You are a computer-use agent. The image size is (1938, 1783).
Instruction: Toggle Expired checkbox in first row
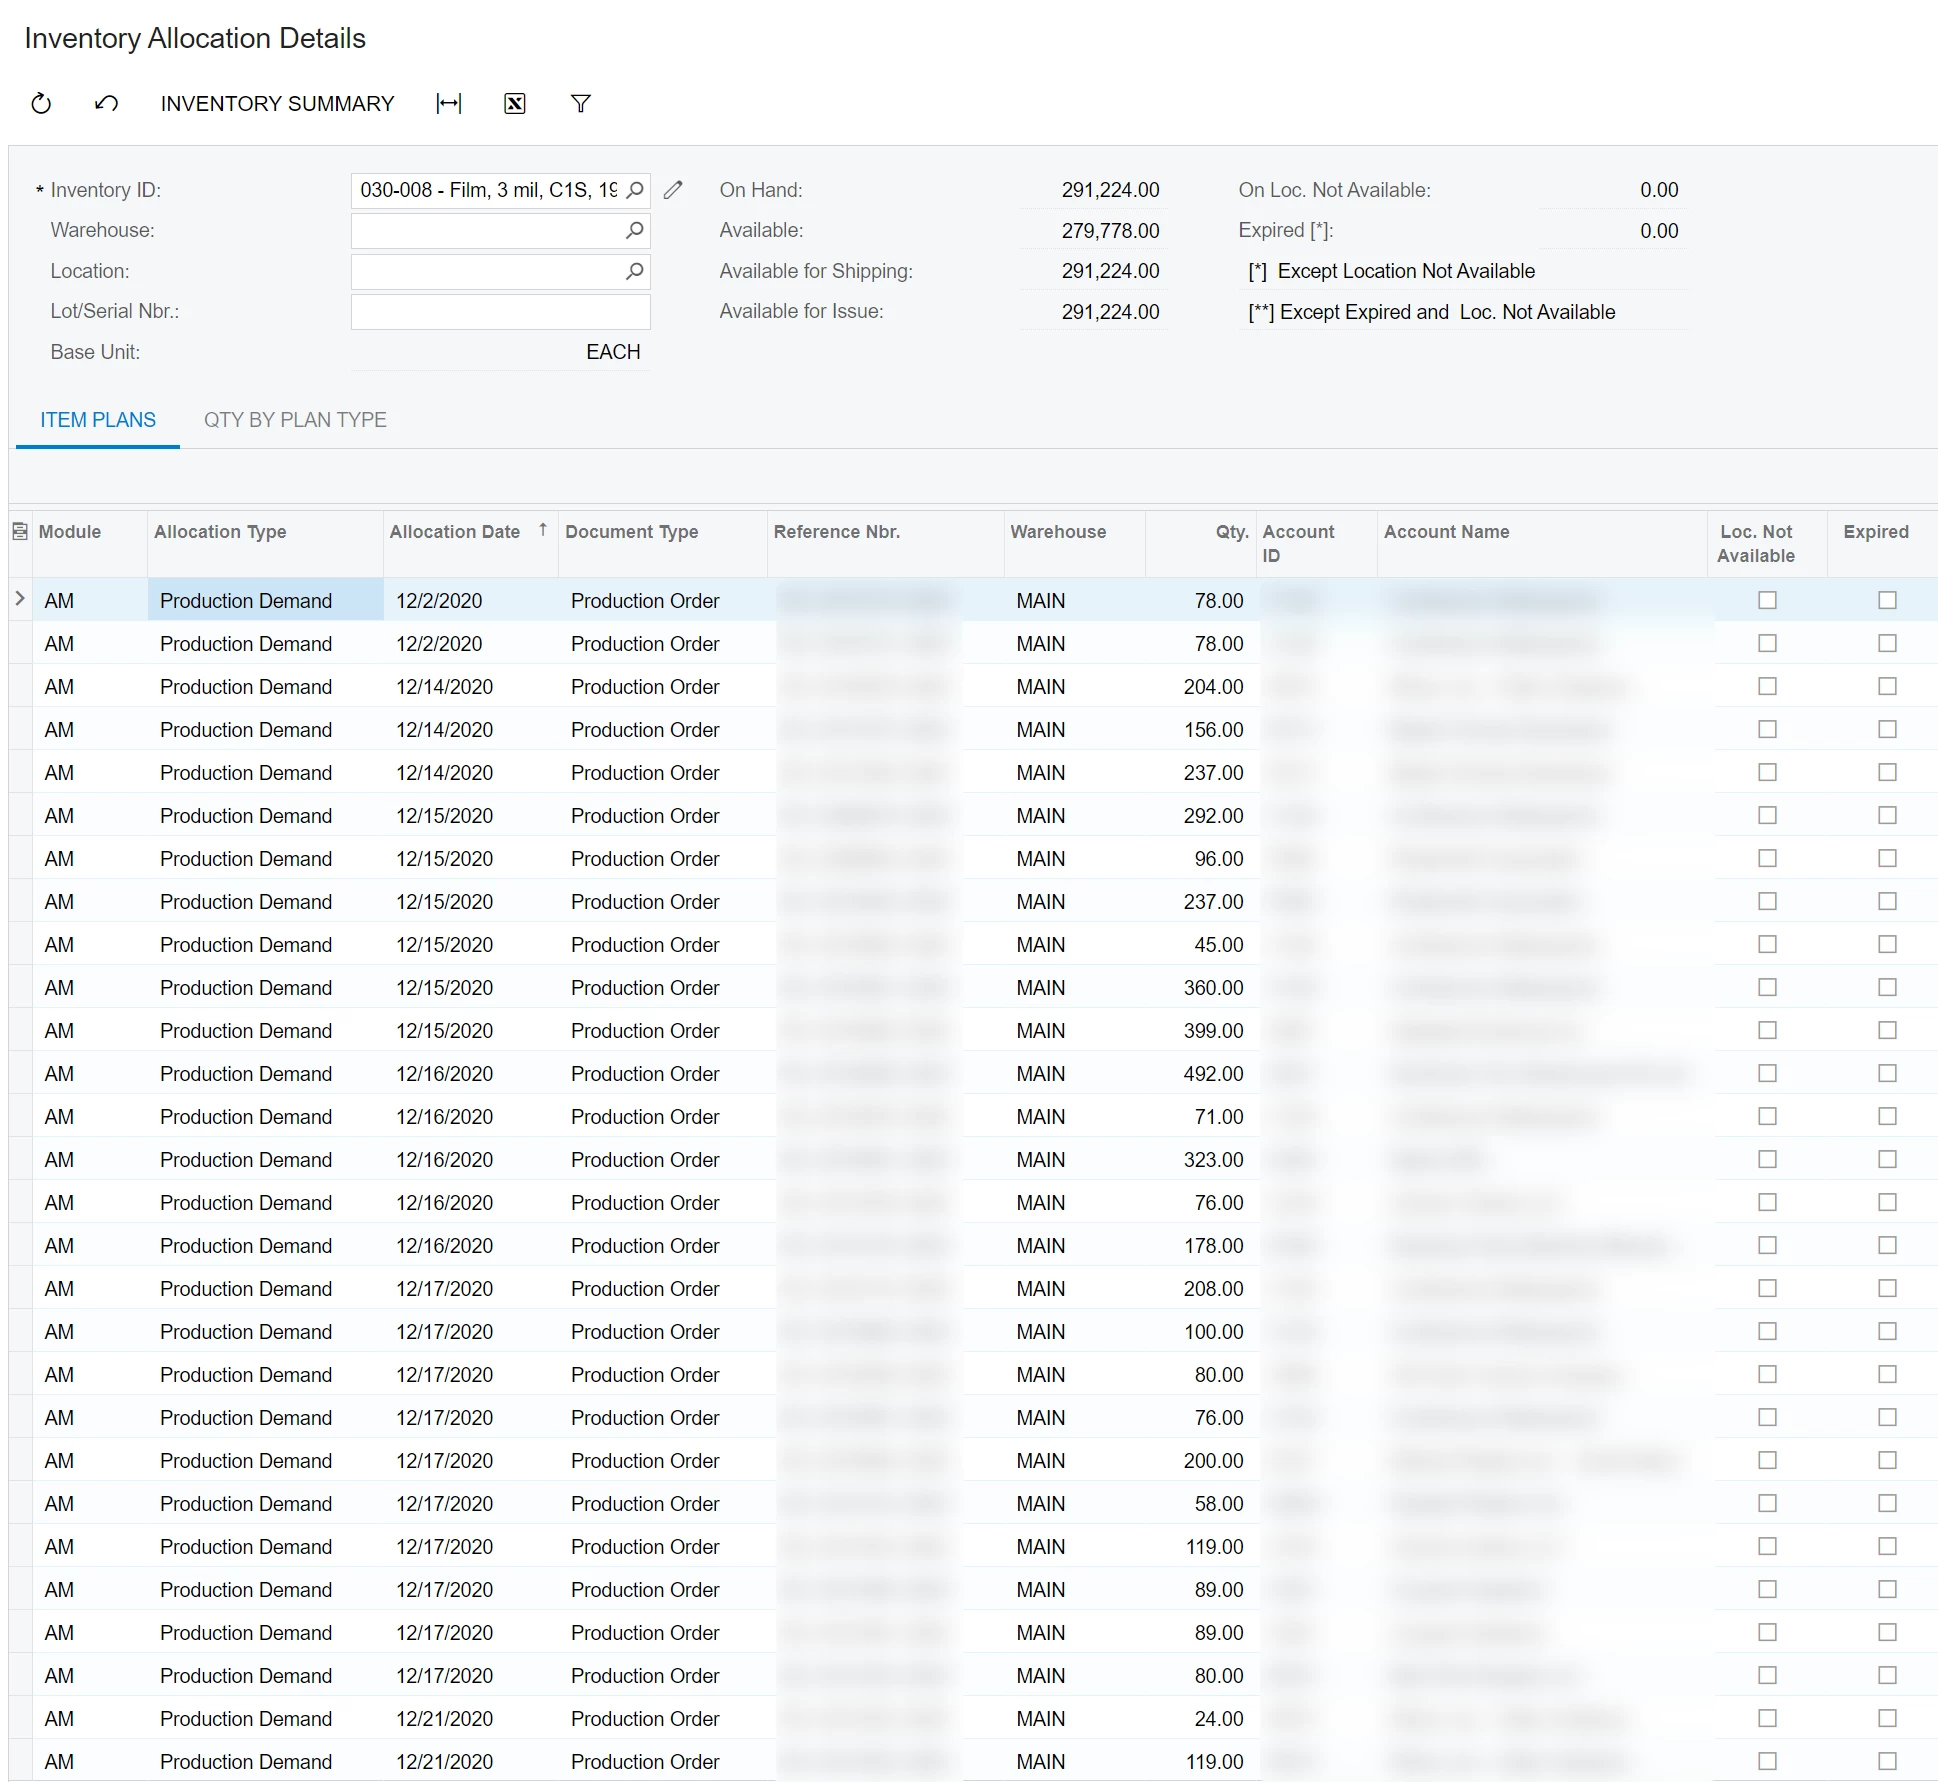[x=1887, y=601]
